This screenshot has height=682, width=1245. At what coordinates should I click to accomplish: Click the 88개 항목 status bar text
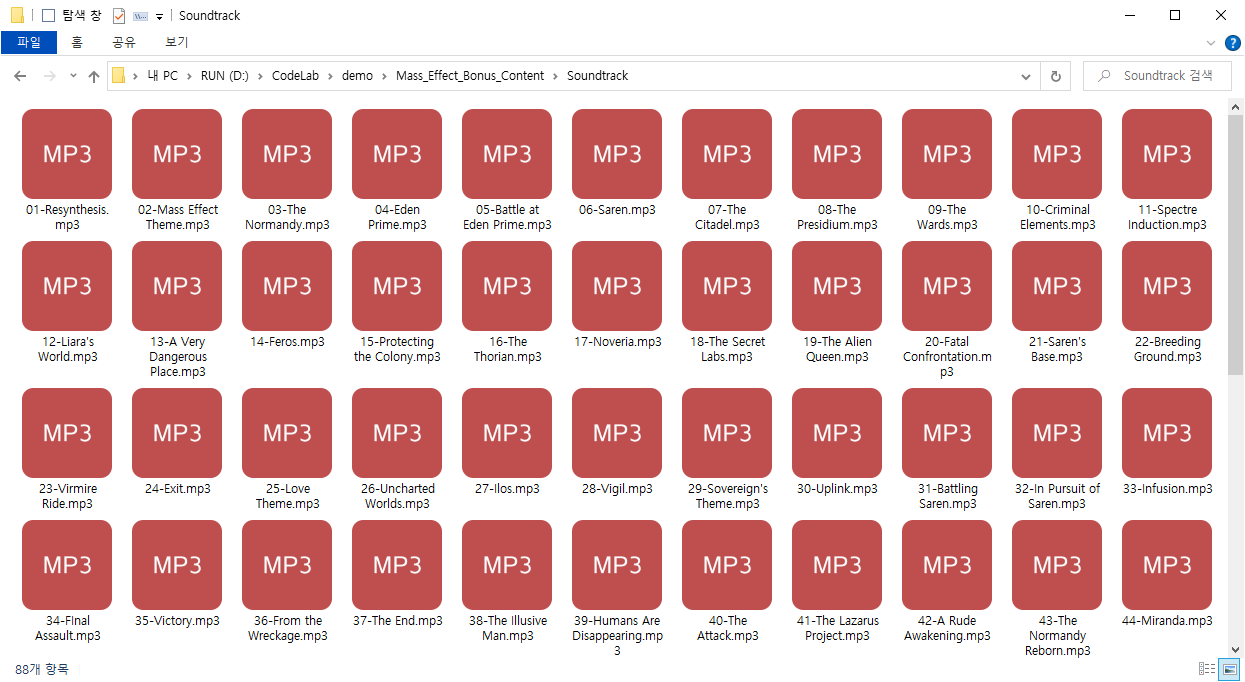click(42, 669)
